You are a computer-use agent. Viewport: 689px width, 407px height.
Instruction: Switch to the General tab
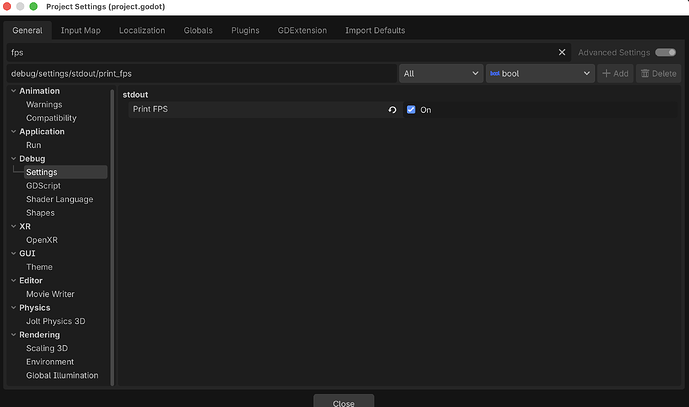pos(27,30)
